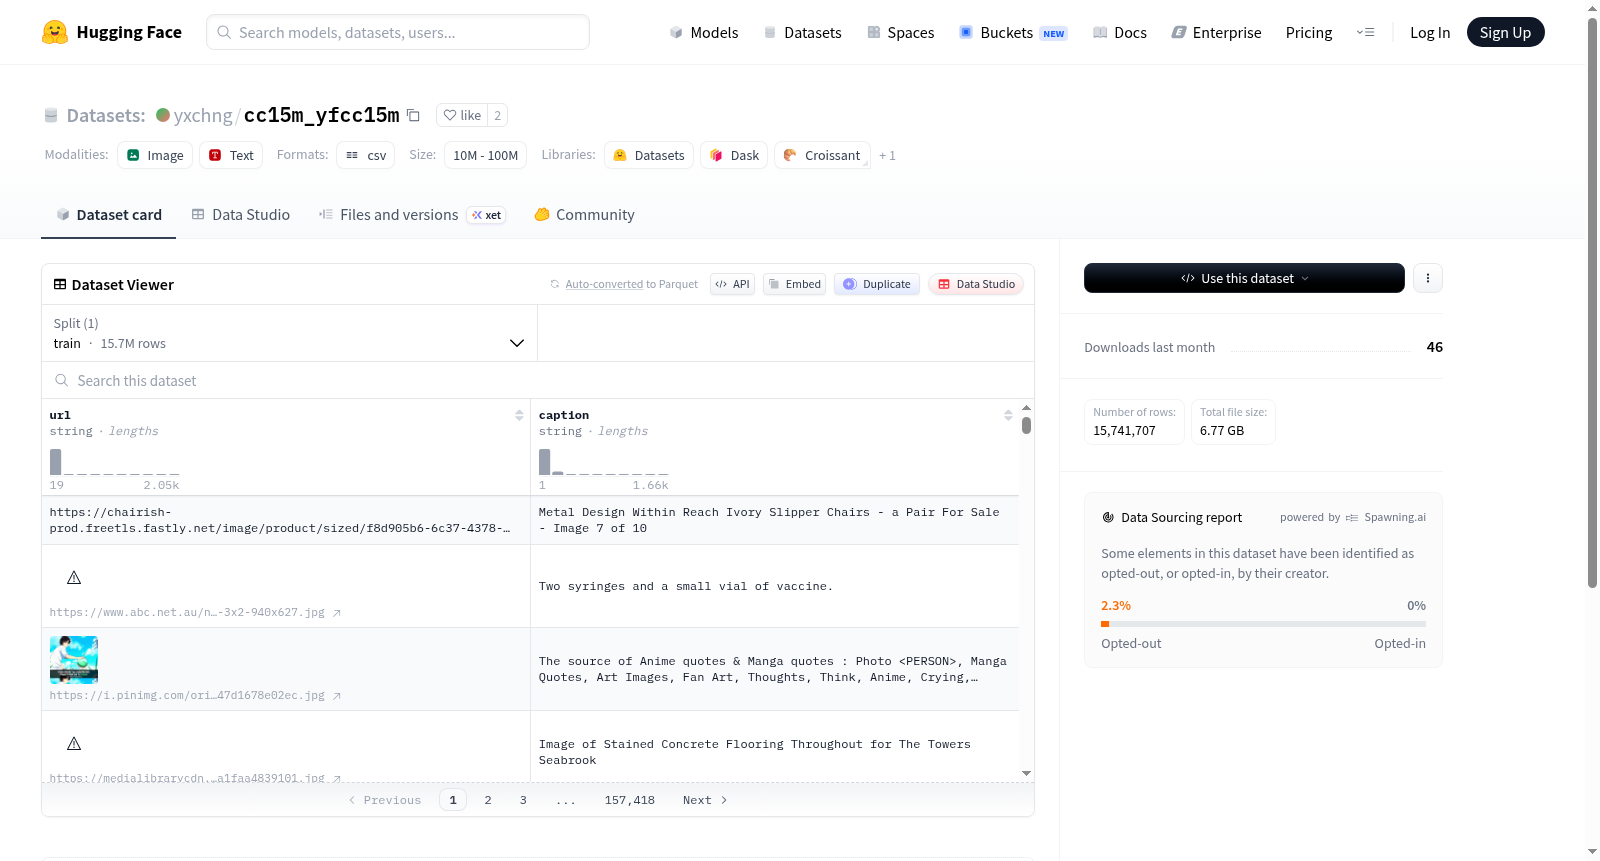This screenshot has width=1600, height=861.
Task: Expand the train split selector
Action: [x=289, y=333]
